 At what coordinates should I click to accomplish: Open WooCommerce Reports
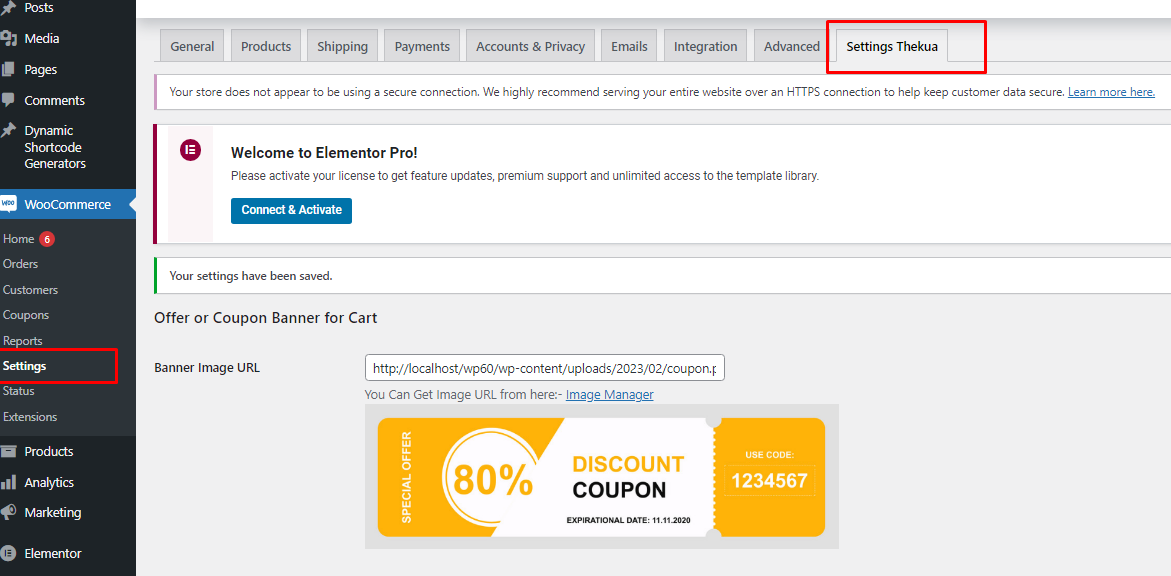click(x=22, y=341)
